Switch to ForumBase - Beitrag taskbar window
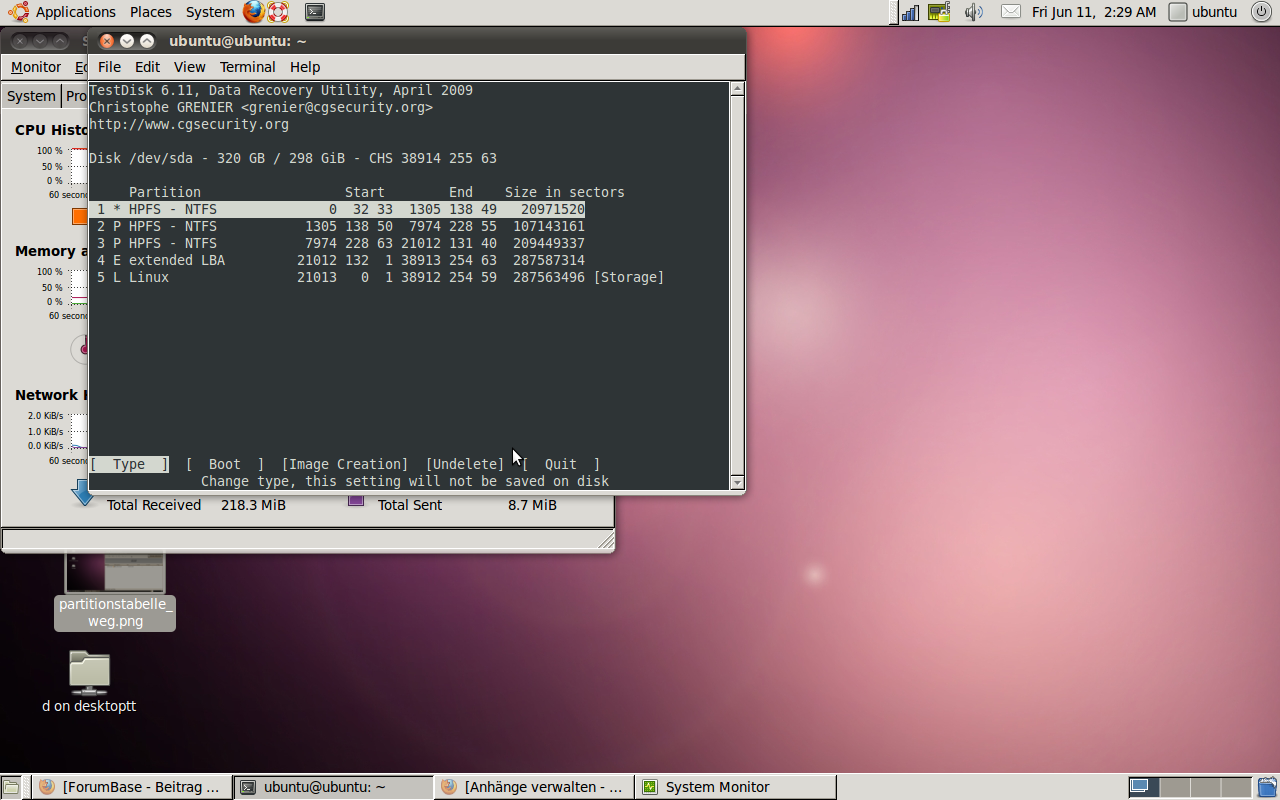This screenshot has height=800, width=1280. [131, 787]
